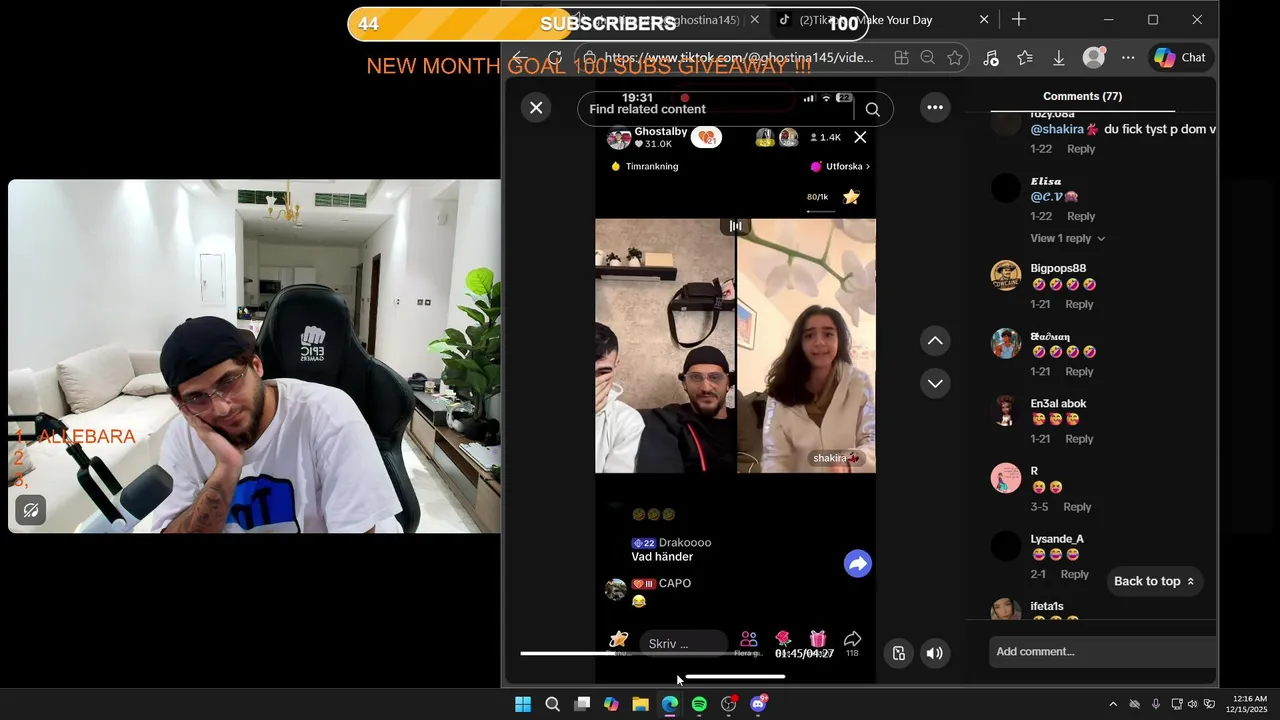Open Windows taskbar Search
This screenshot has height=720, width=1280.
point(552,704)
